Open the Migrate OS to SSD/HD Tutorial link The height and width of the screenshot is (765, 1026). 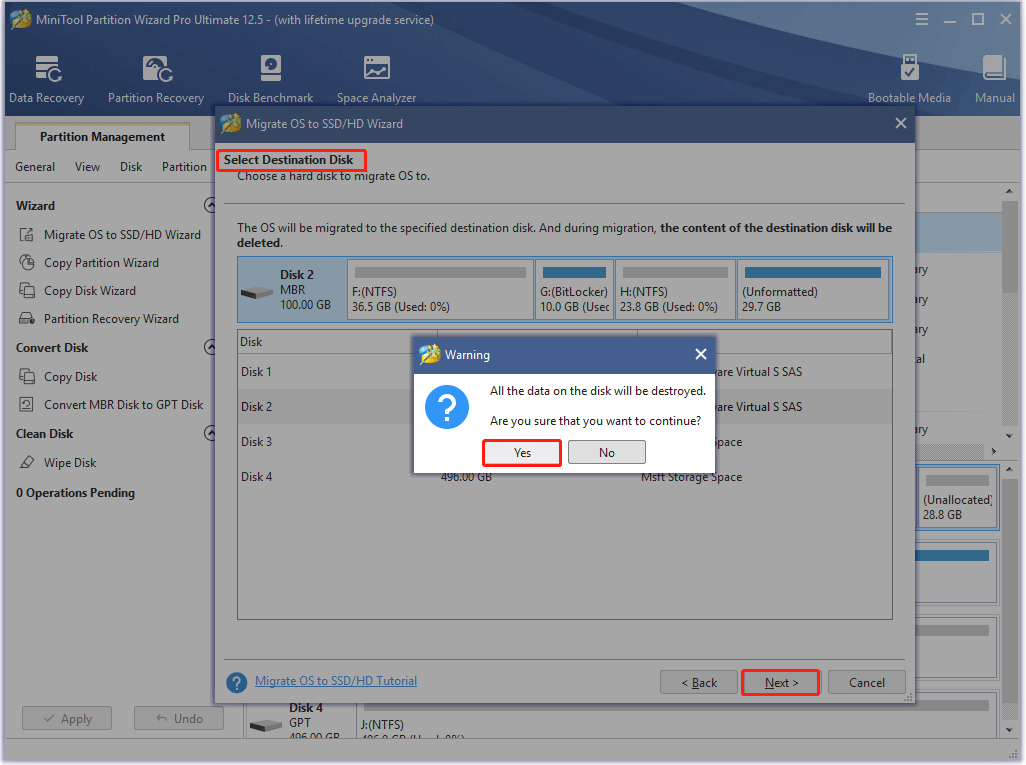336,681
